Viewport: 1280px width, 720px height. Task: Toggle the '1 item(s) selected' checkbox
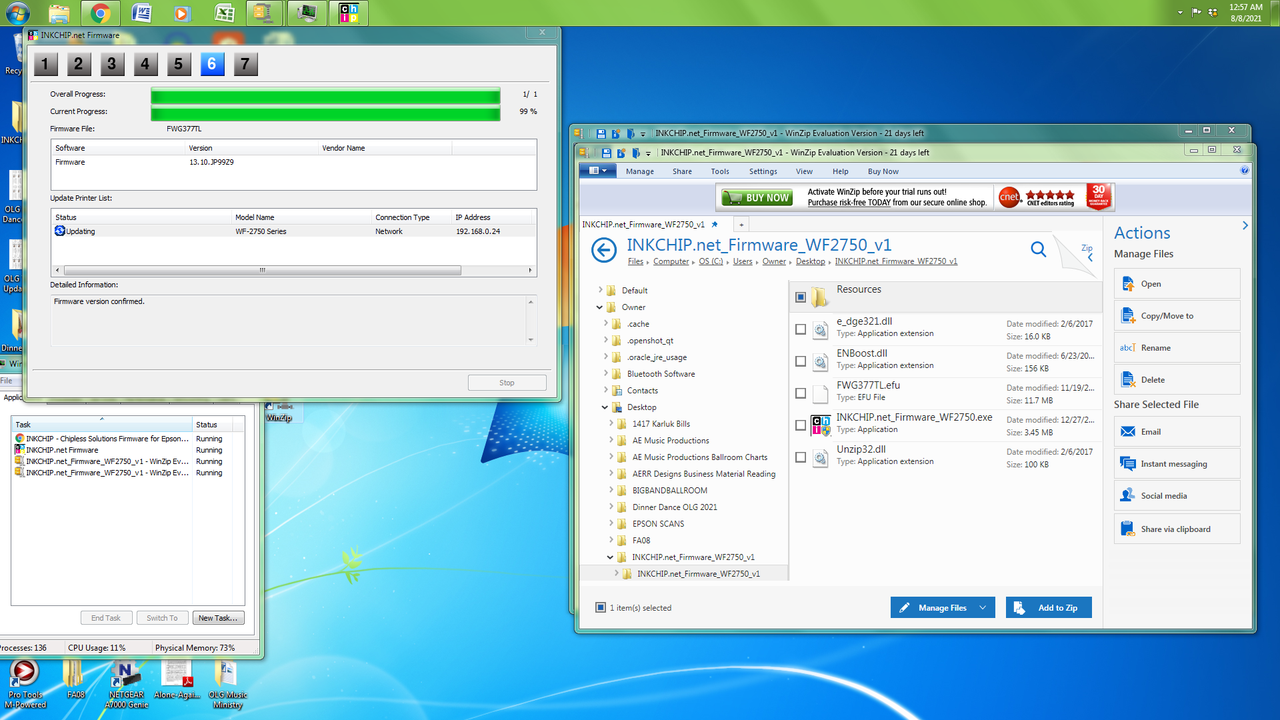pos(601,607)
